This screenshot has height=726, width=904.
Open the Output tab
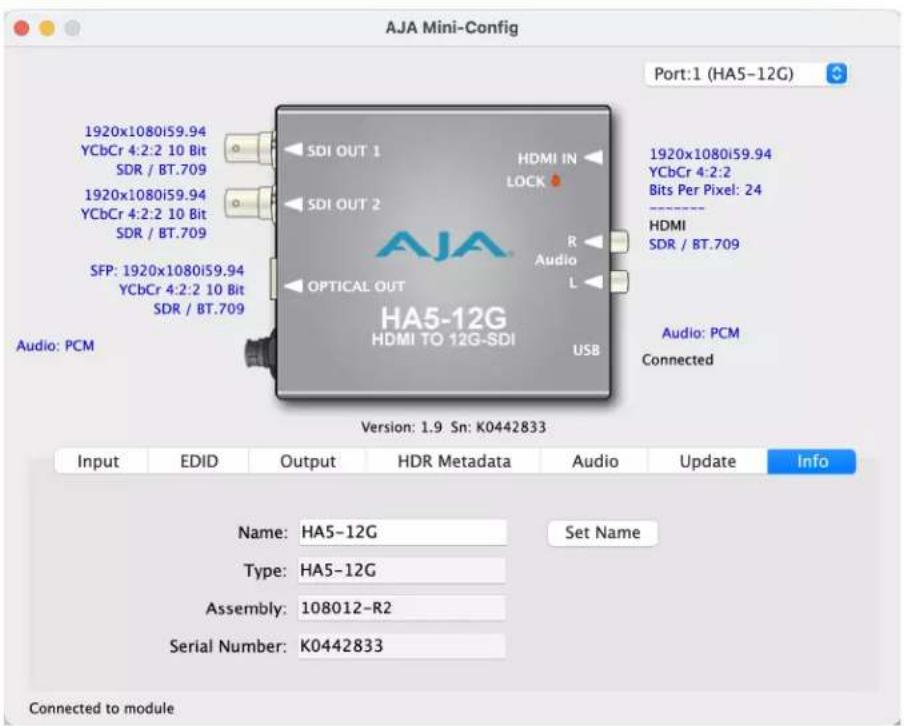pos(308,461)
